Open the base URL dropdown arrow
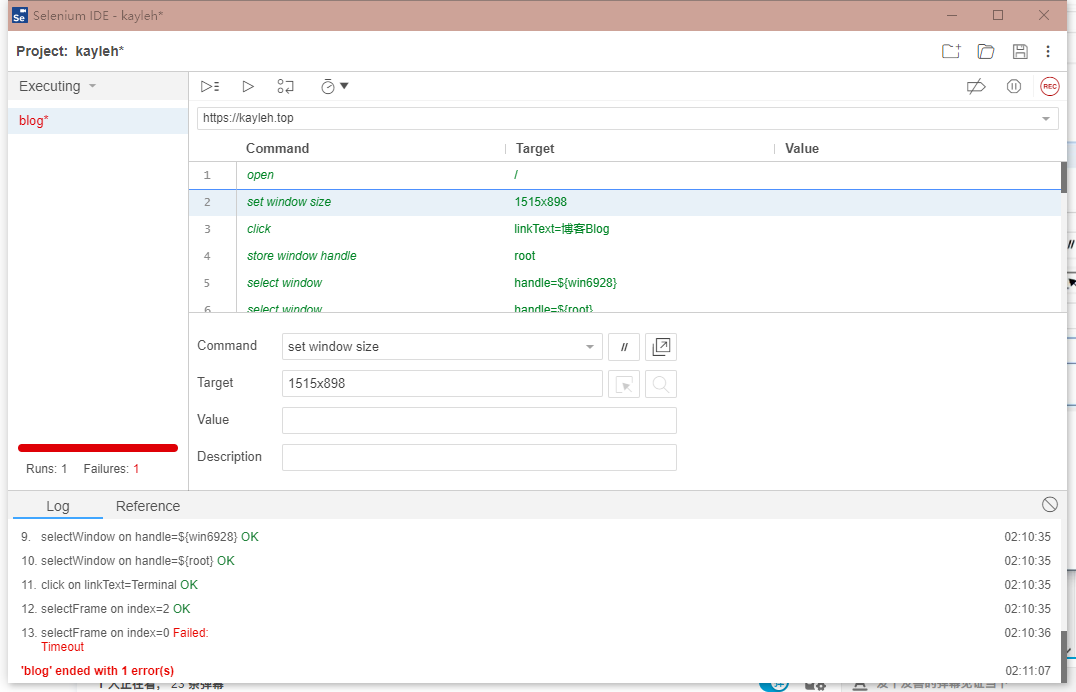 coord(1046,119)
